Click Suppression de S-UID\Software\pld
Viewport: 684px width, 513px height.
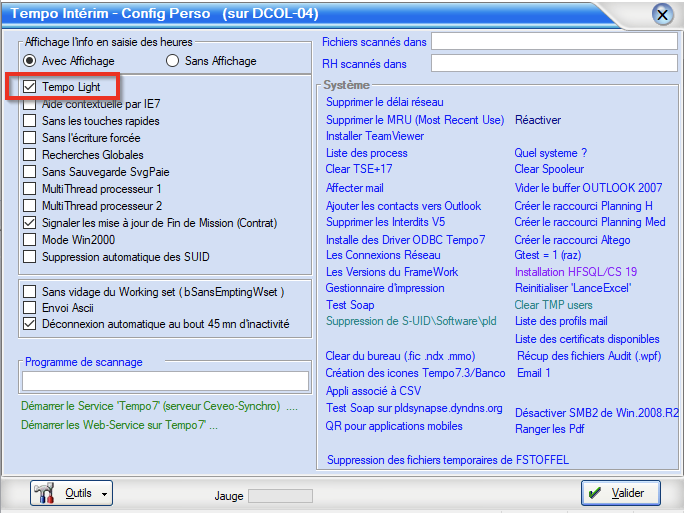click(411, 321)
